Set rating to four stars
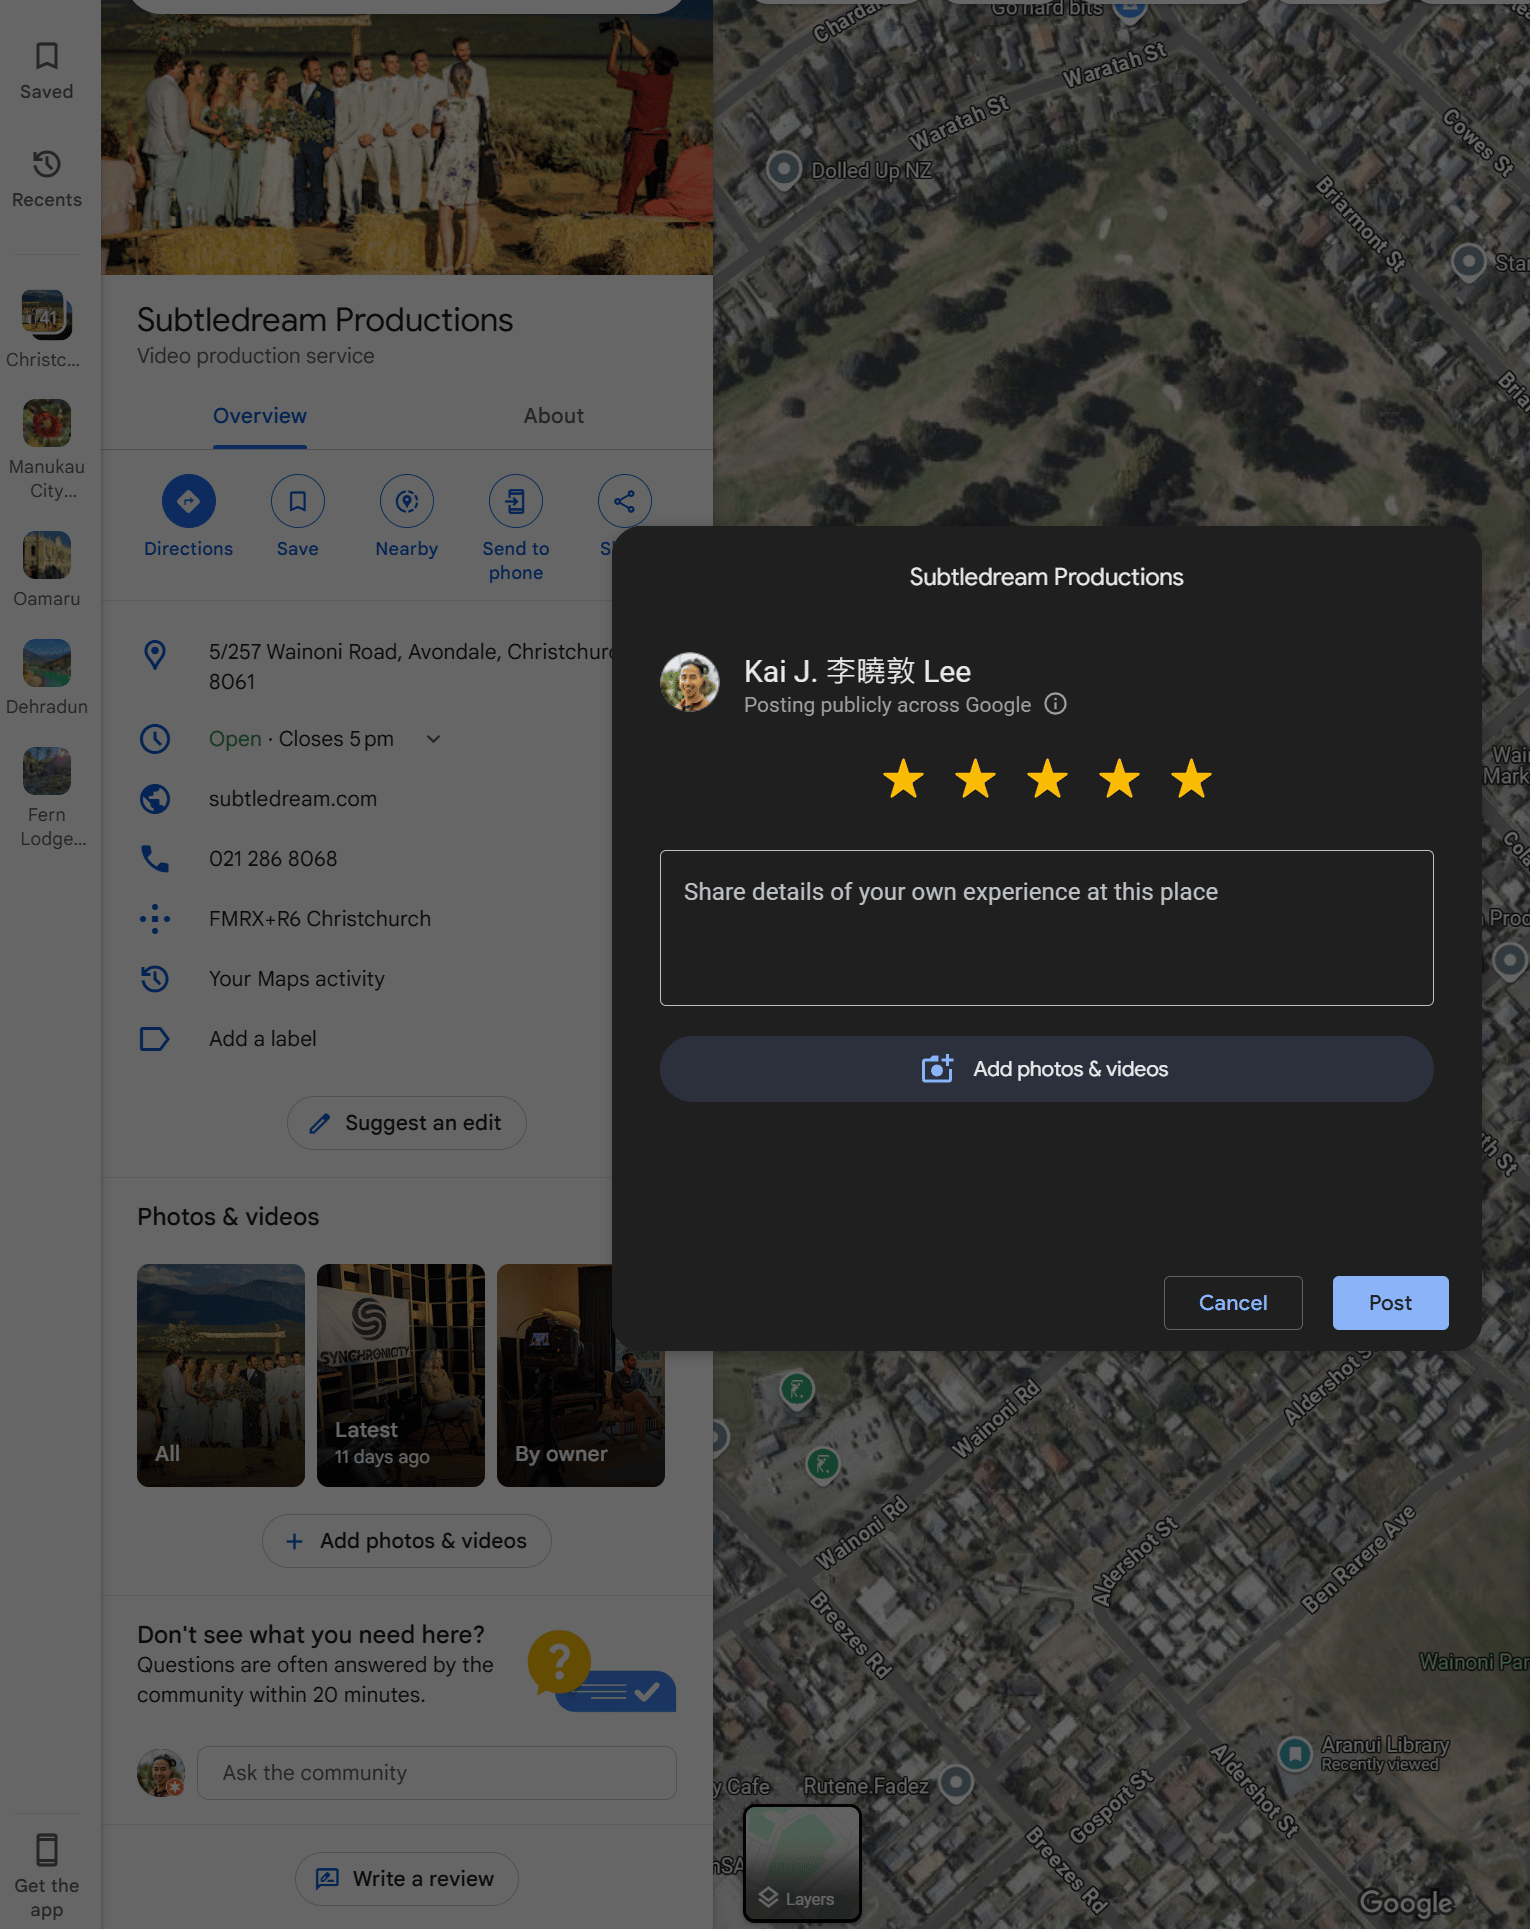 coord(1119,779)
